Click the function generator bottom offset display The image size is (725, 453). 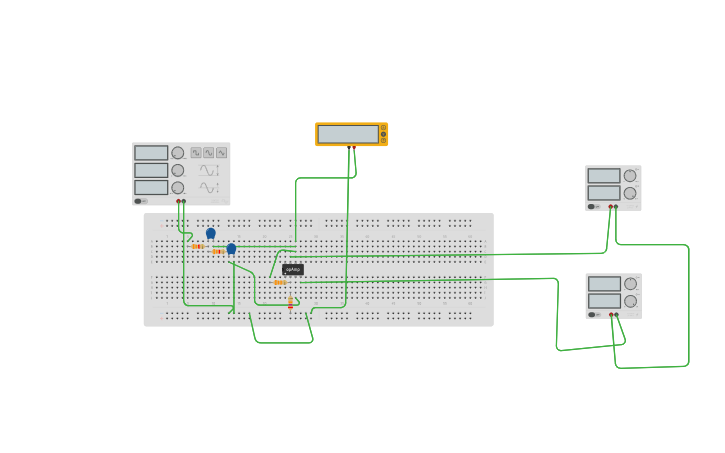click(151, 187)
